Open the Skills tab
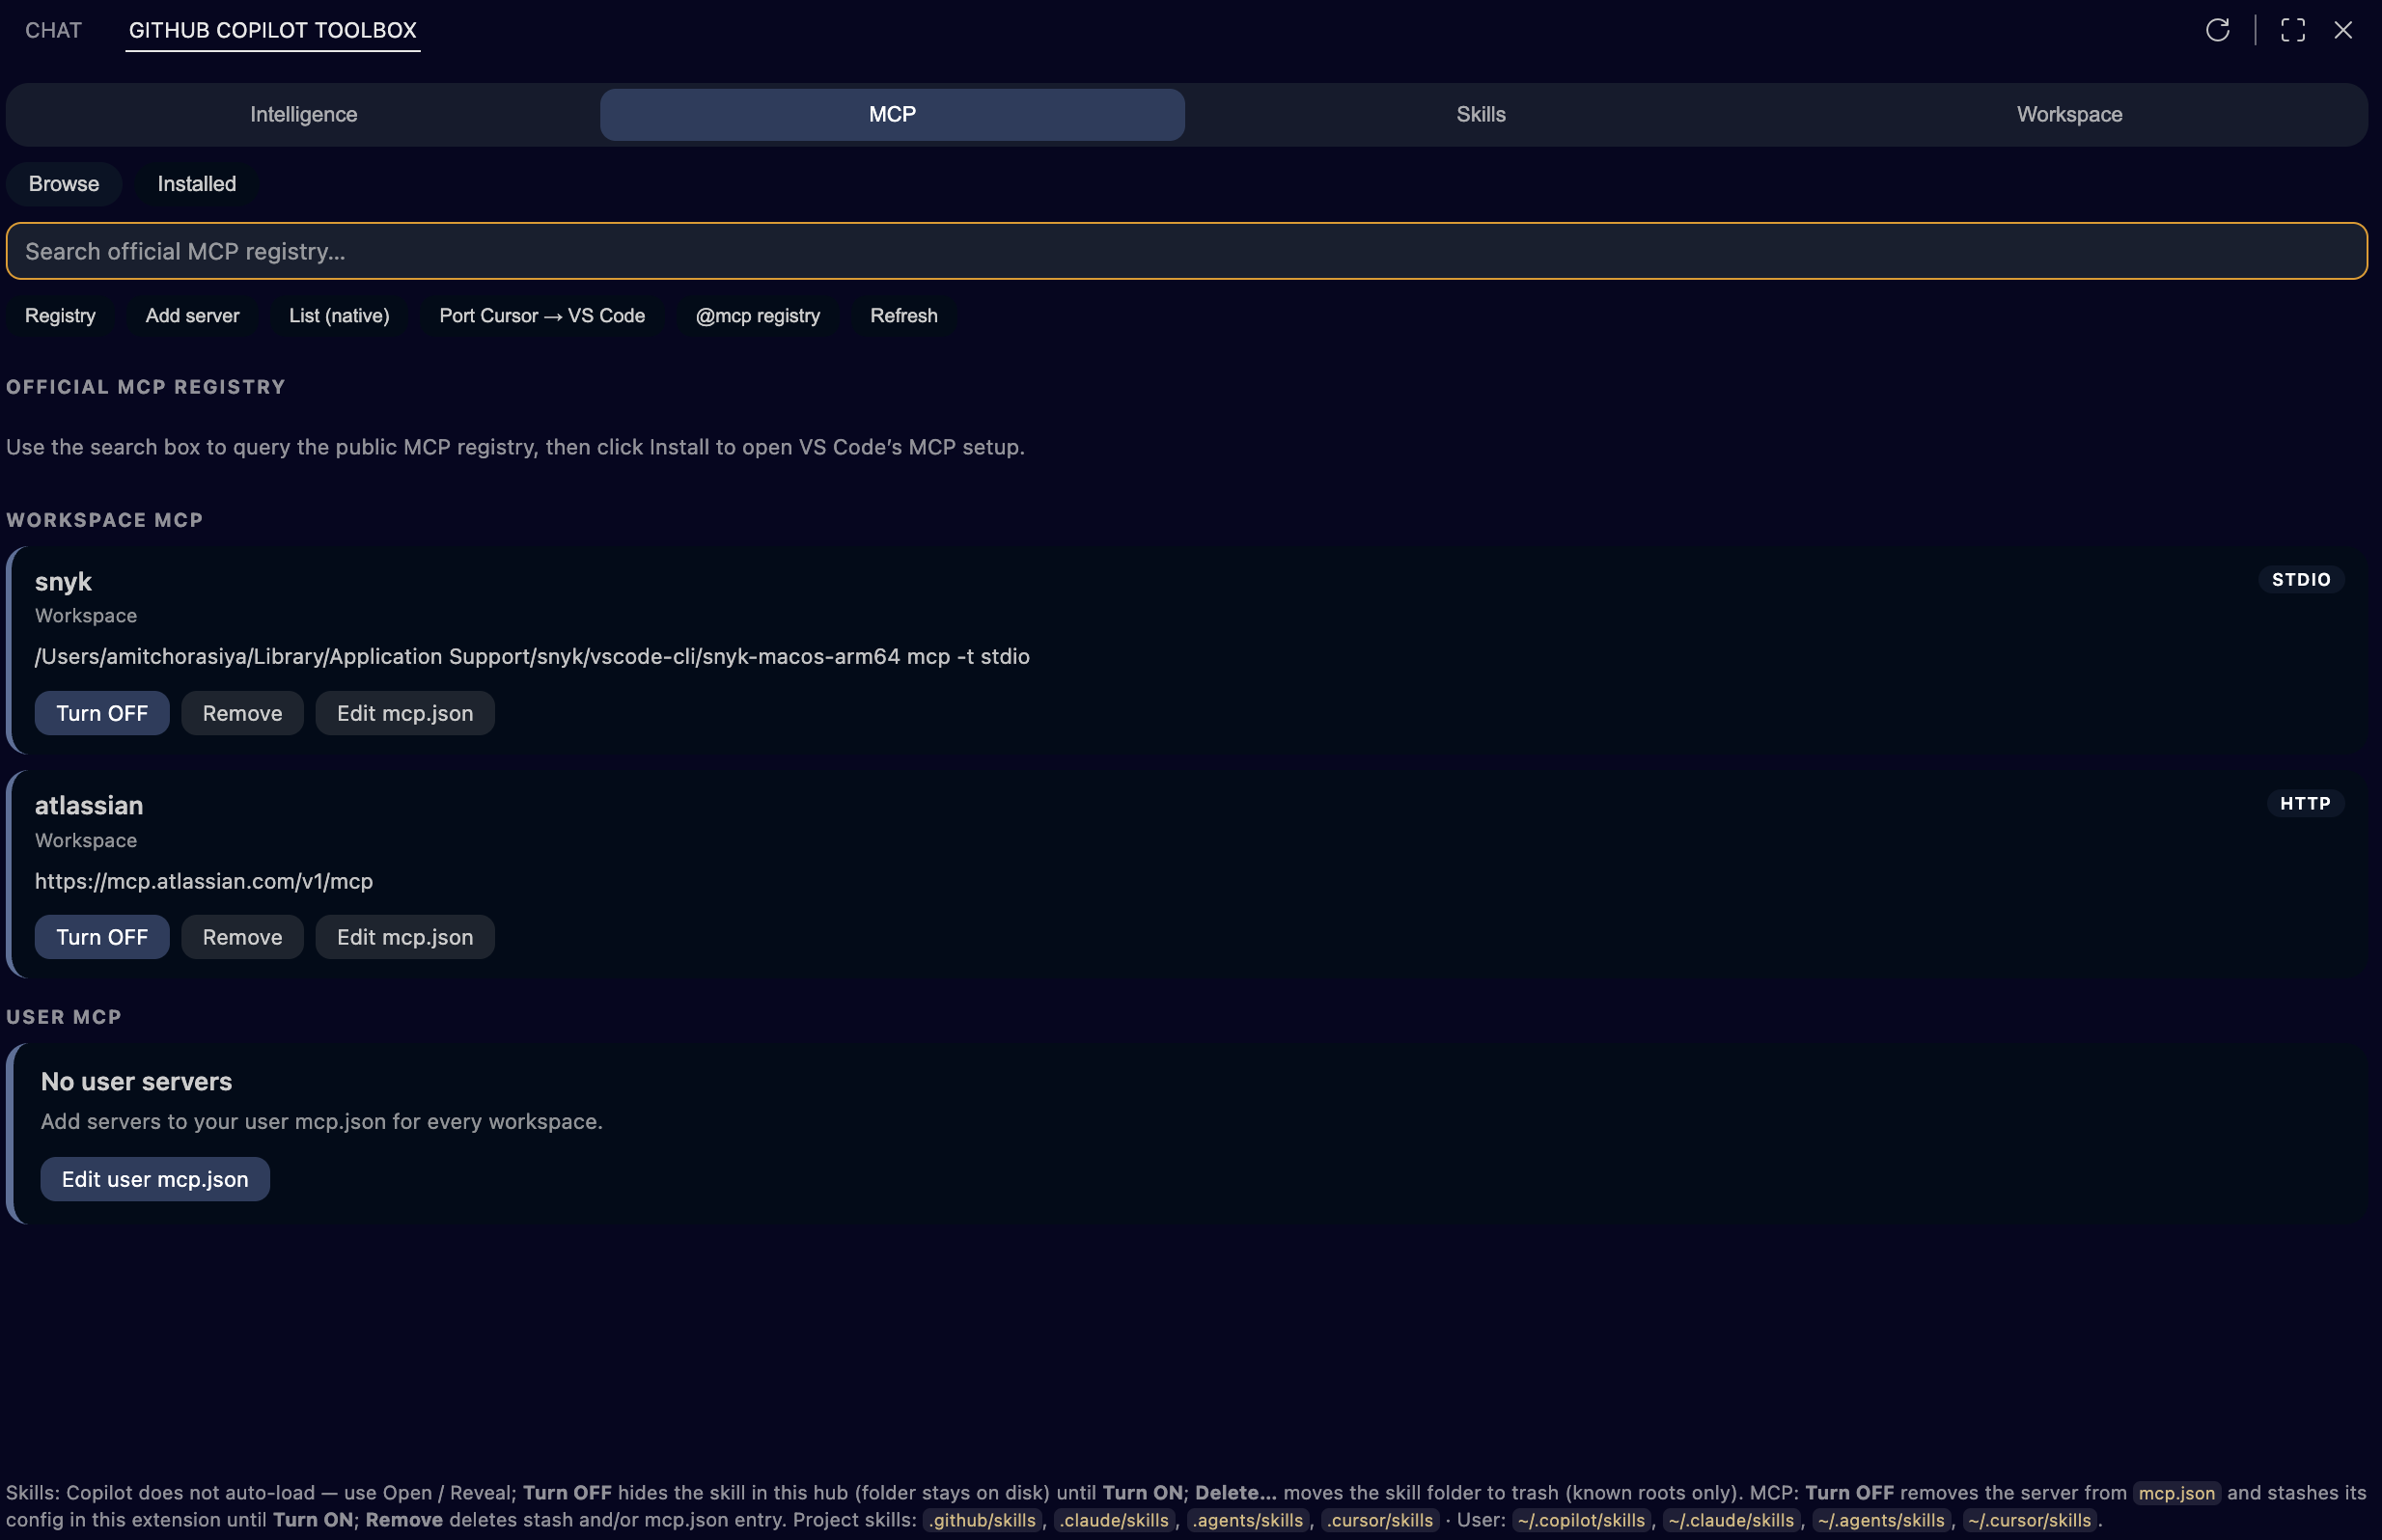The width and height of the screenshot is (2382, 1540). (x=1479, y=114)
